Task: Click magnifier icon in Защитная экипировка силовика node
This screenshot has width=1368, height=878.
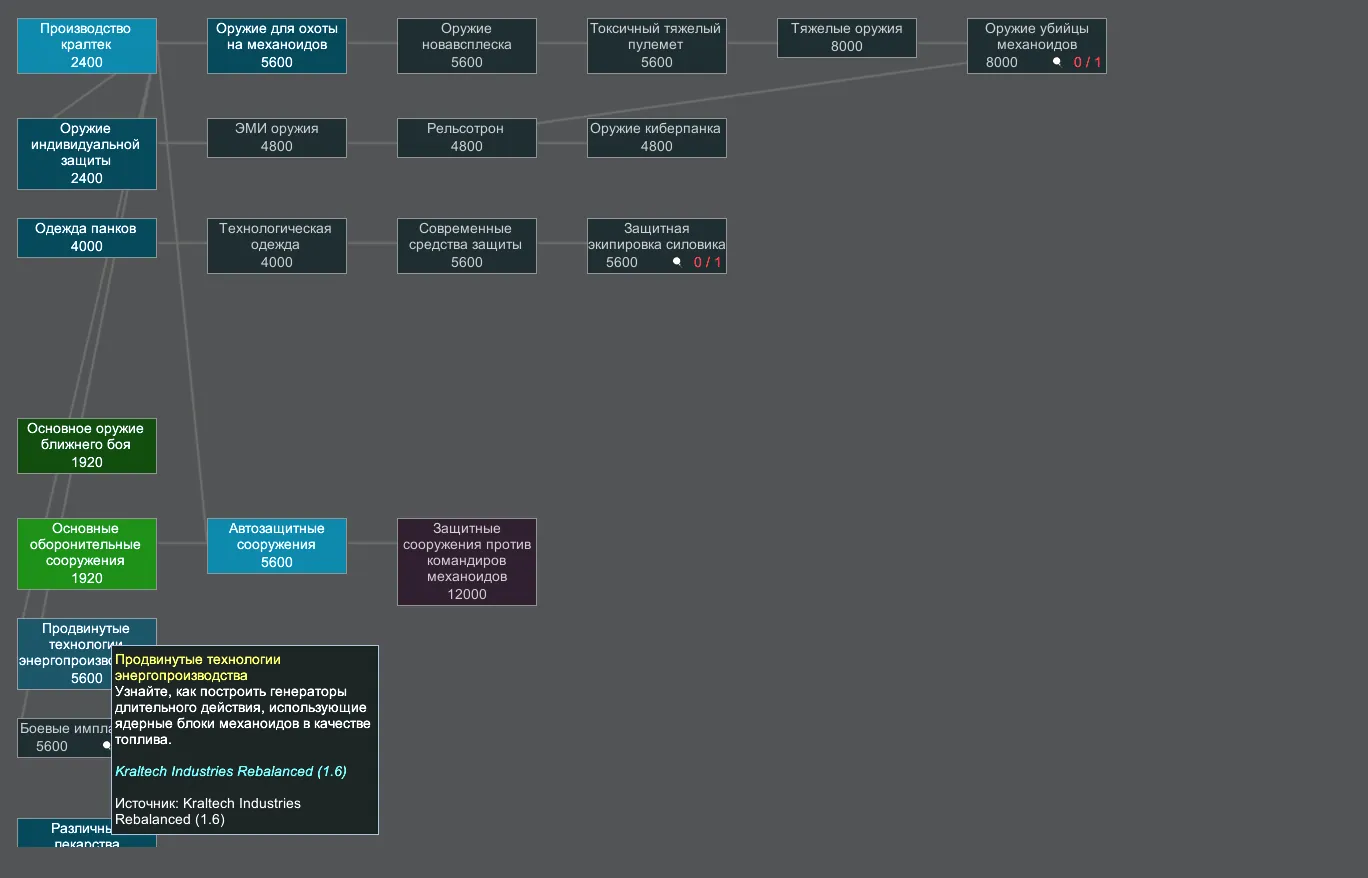Action: (x=677, y=262)
